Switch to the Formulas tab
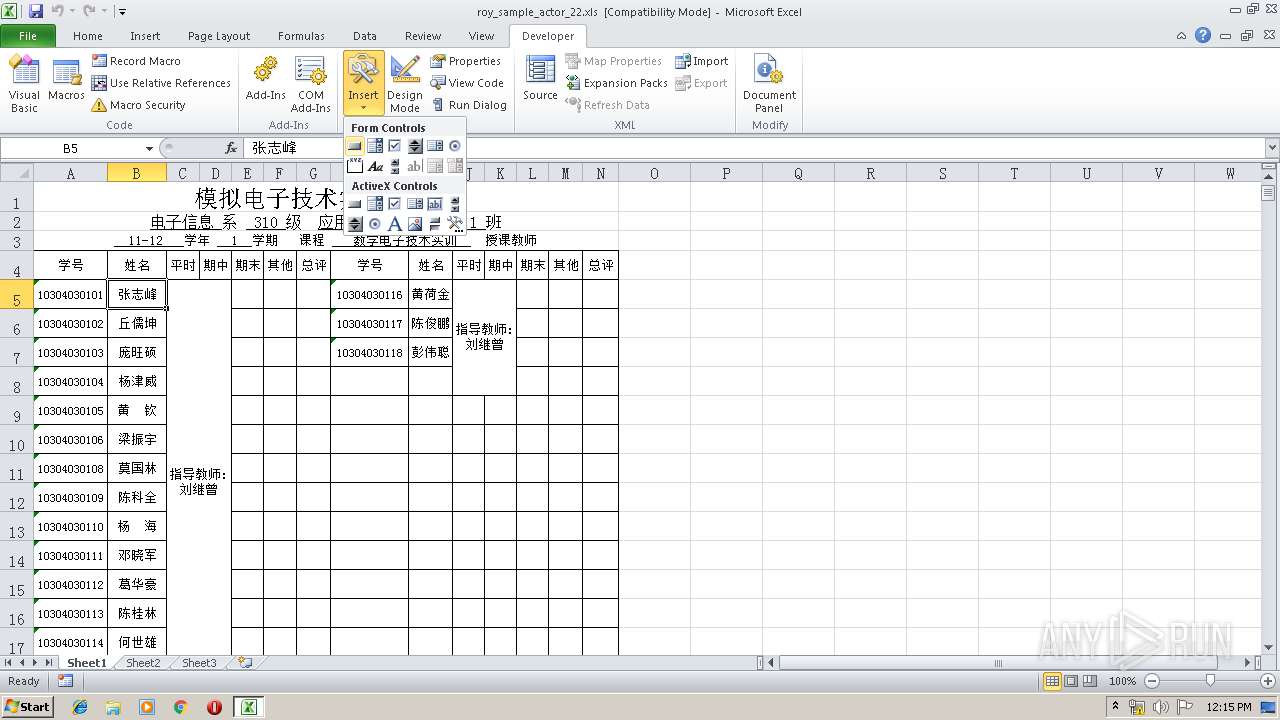Viewport: 1280px width, 720px height. [x=301, y=36]
